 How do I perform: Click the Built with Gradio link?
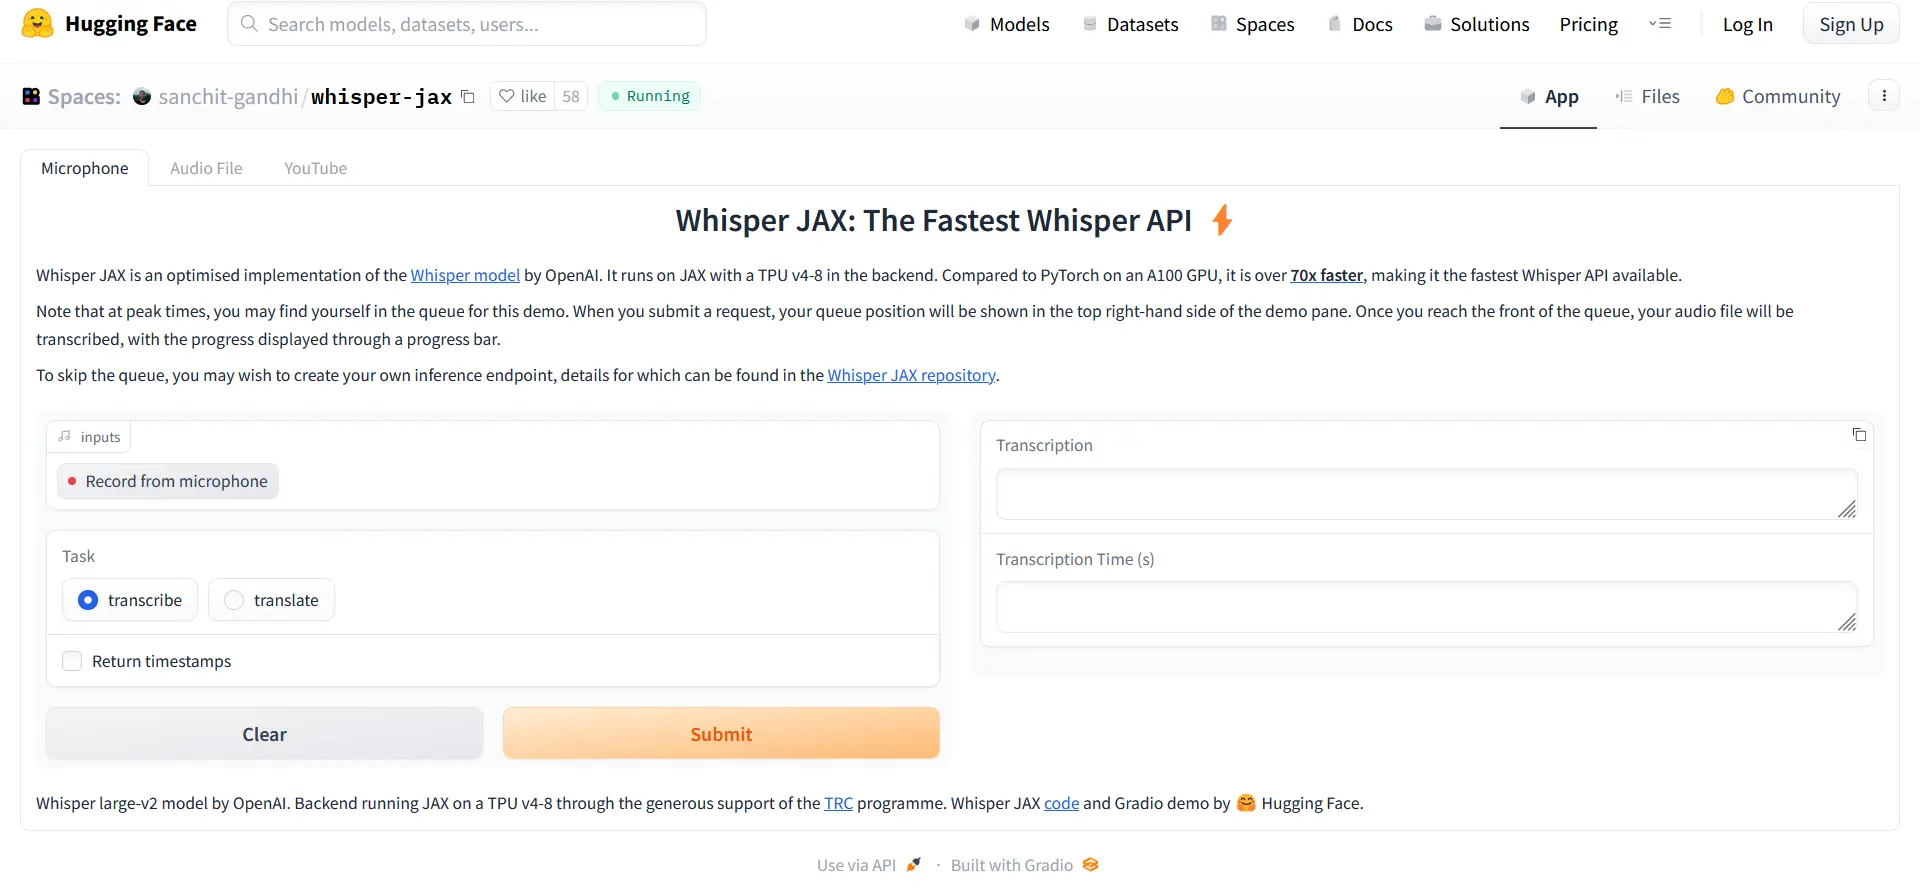pos(1025,865)
